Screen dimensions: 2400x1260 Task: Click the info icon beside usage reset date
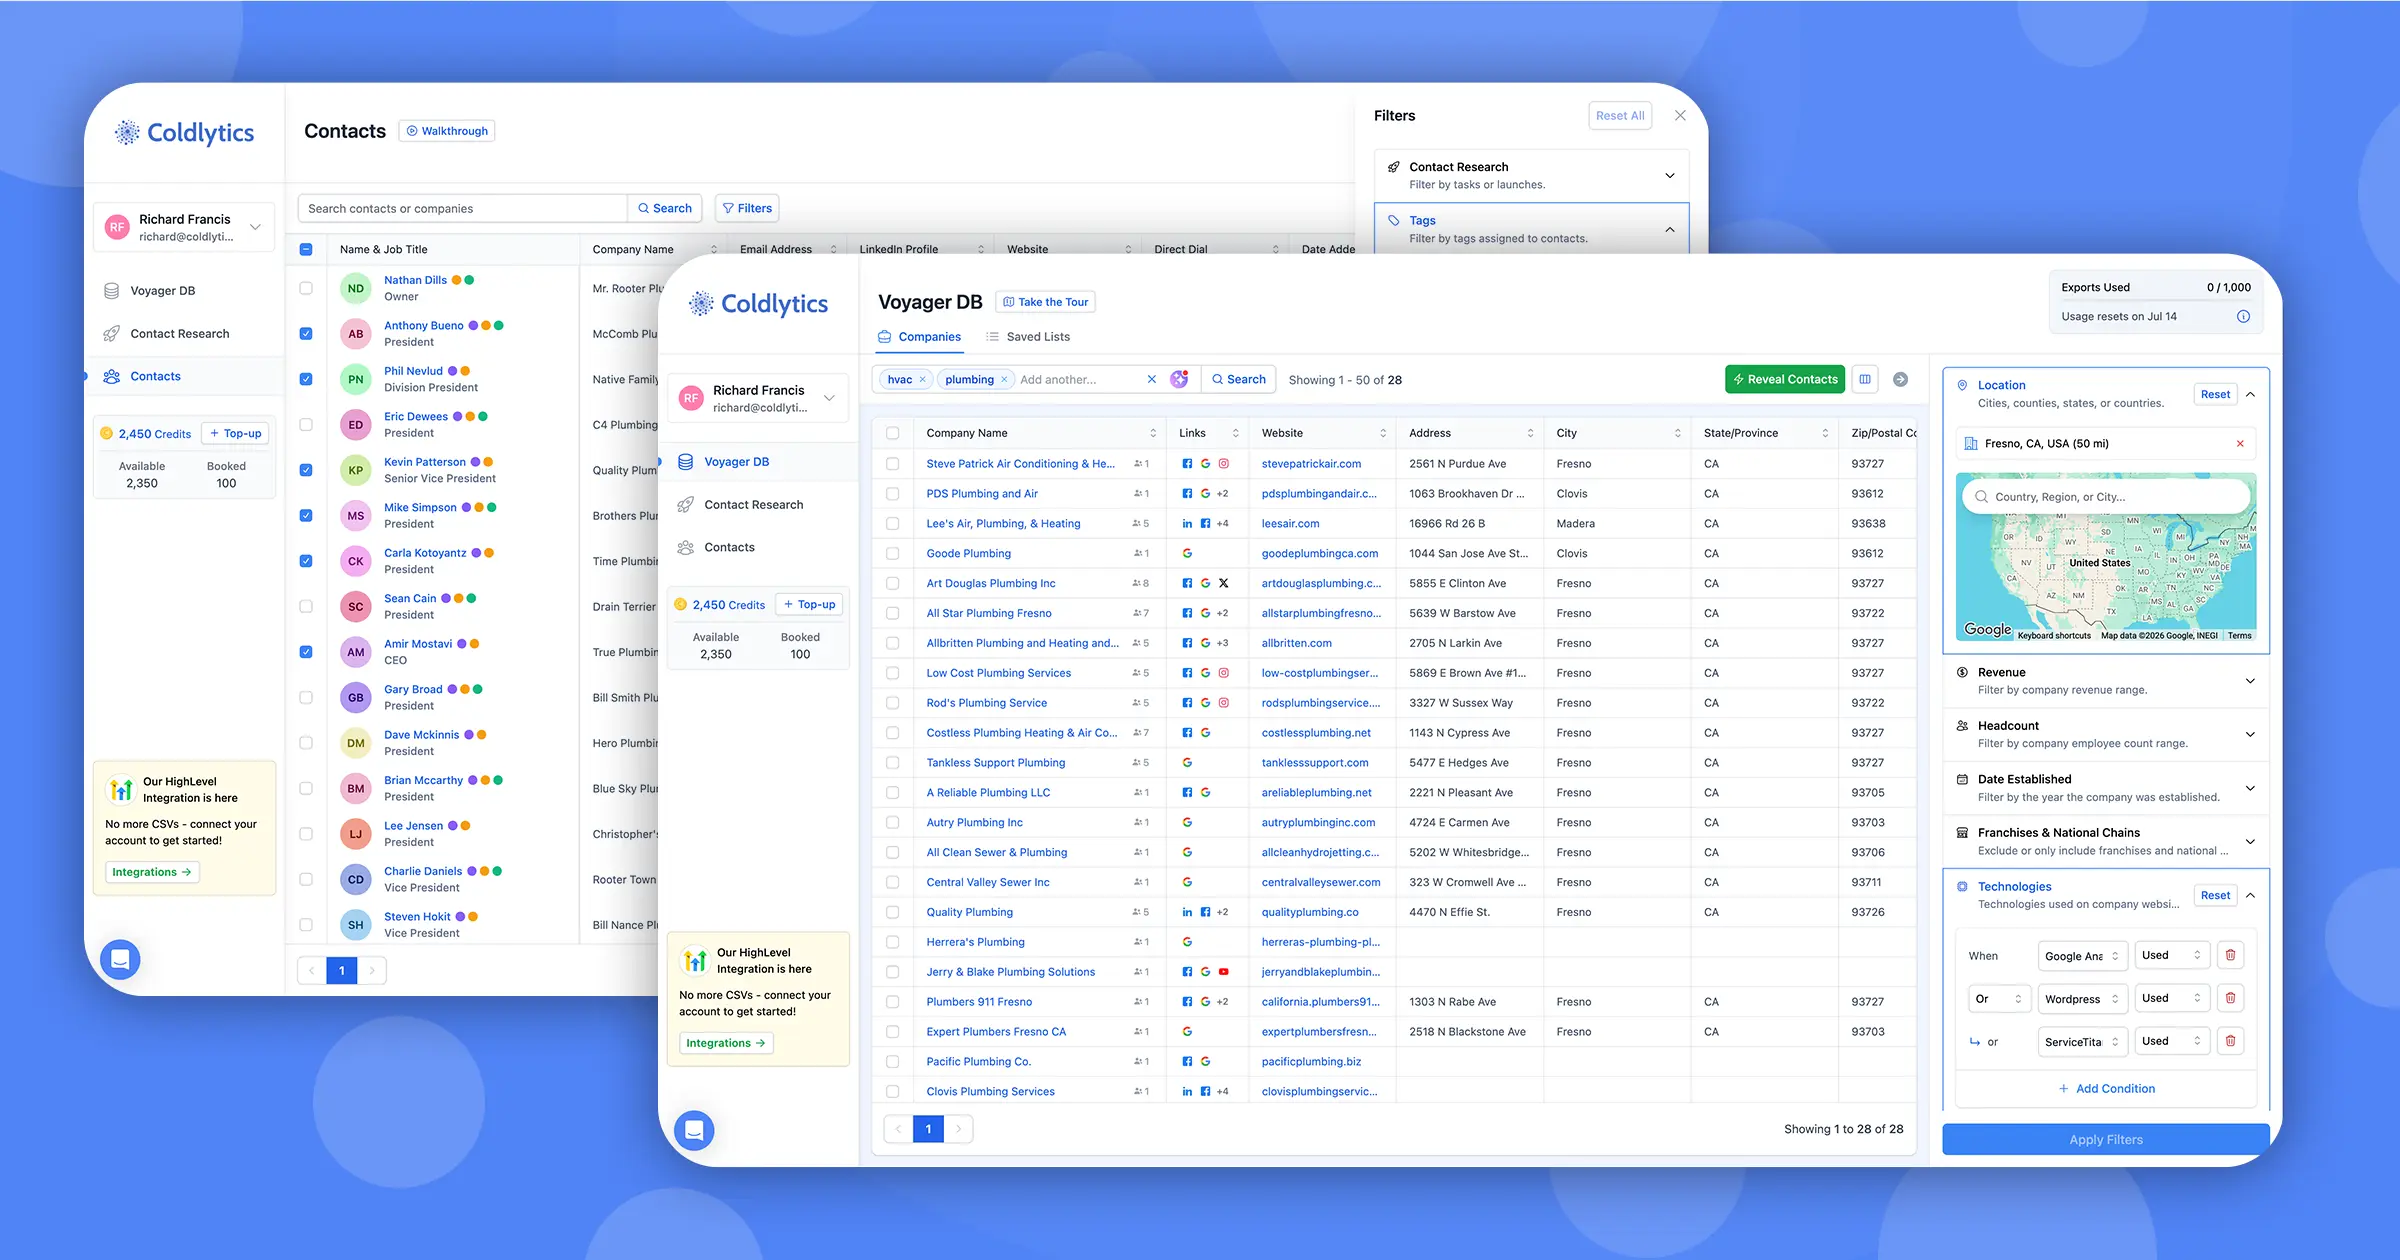(x=2243, y=316)
